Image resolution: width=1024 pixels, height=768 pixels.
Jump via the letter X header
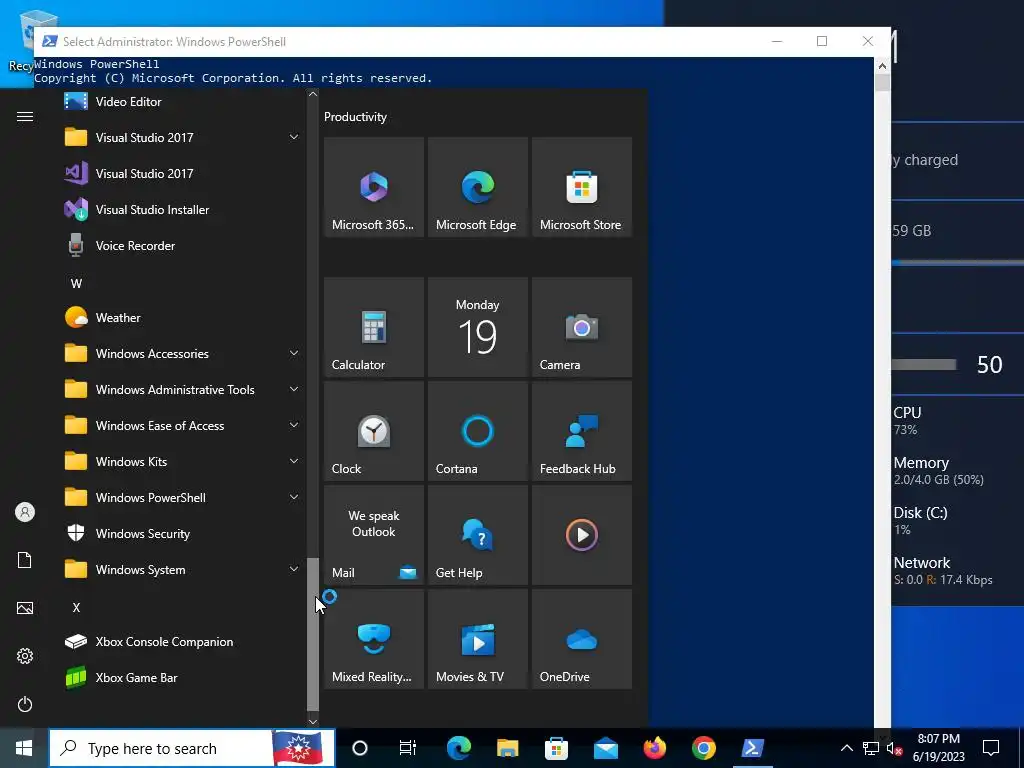pyautogui.click(x=76, y=607)
